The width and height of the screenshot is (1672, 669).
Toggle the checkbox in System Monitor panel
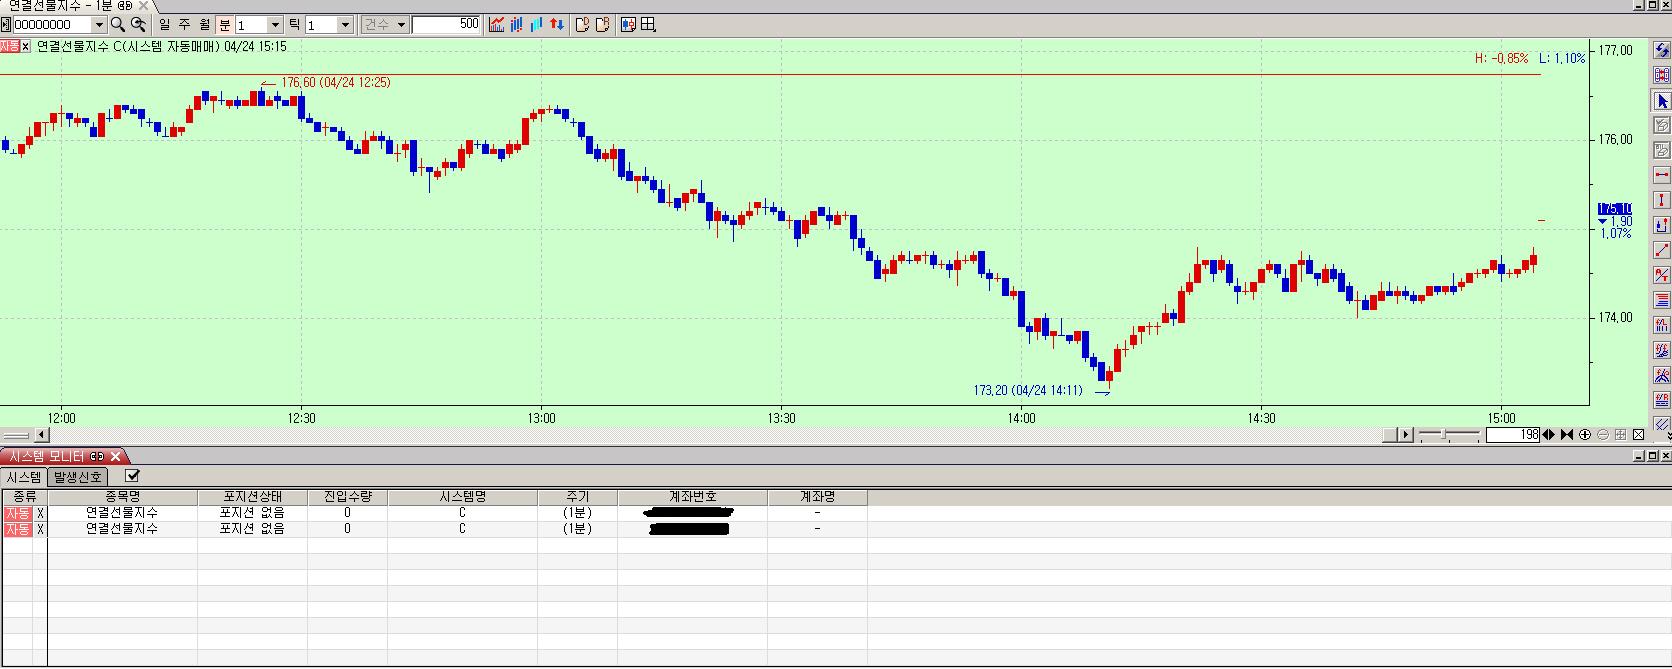[x=132, y=476]
